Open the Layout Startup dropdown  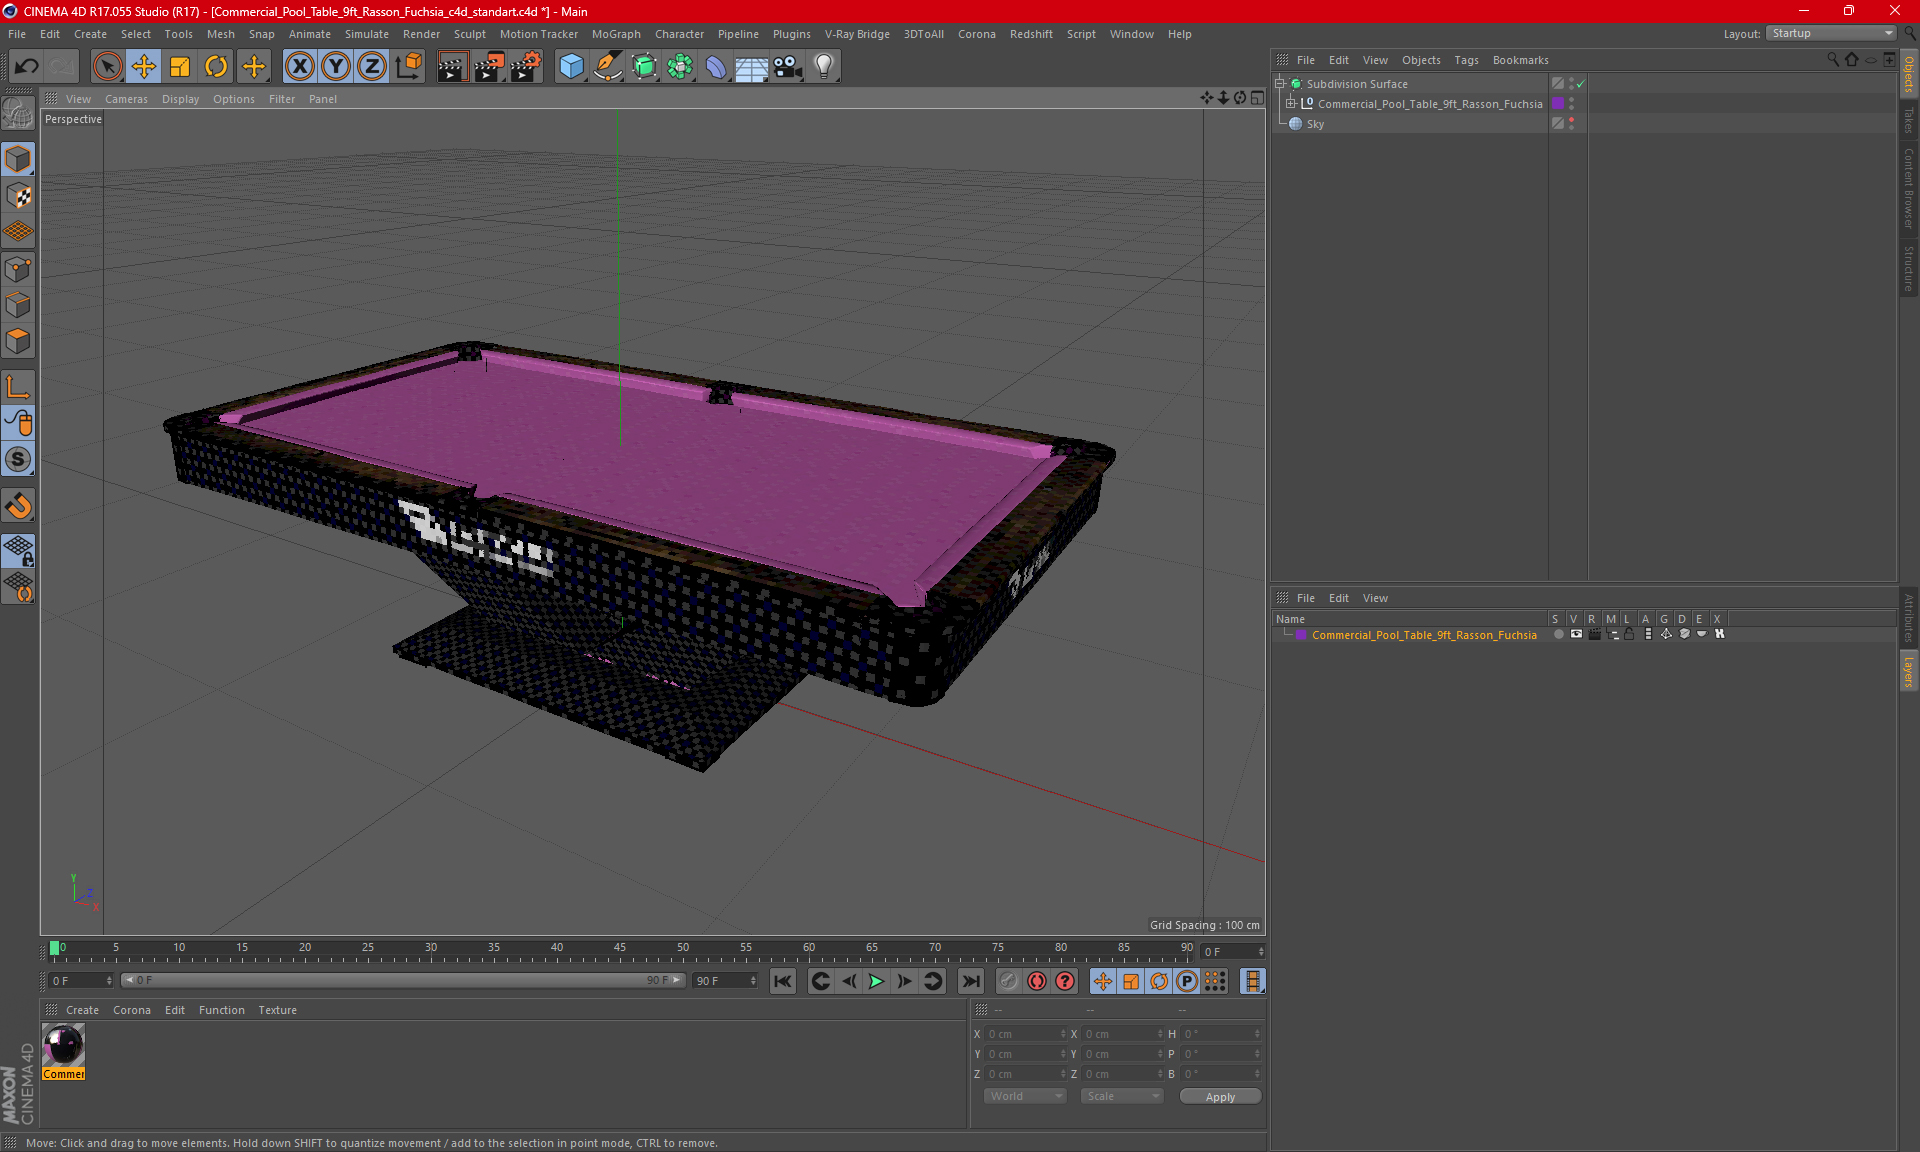1831,33
